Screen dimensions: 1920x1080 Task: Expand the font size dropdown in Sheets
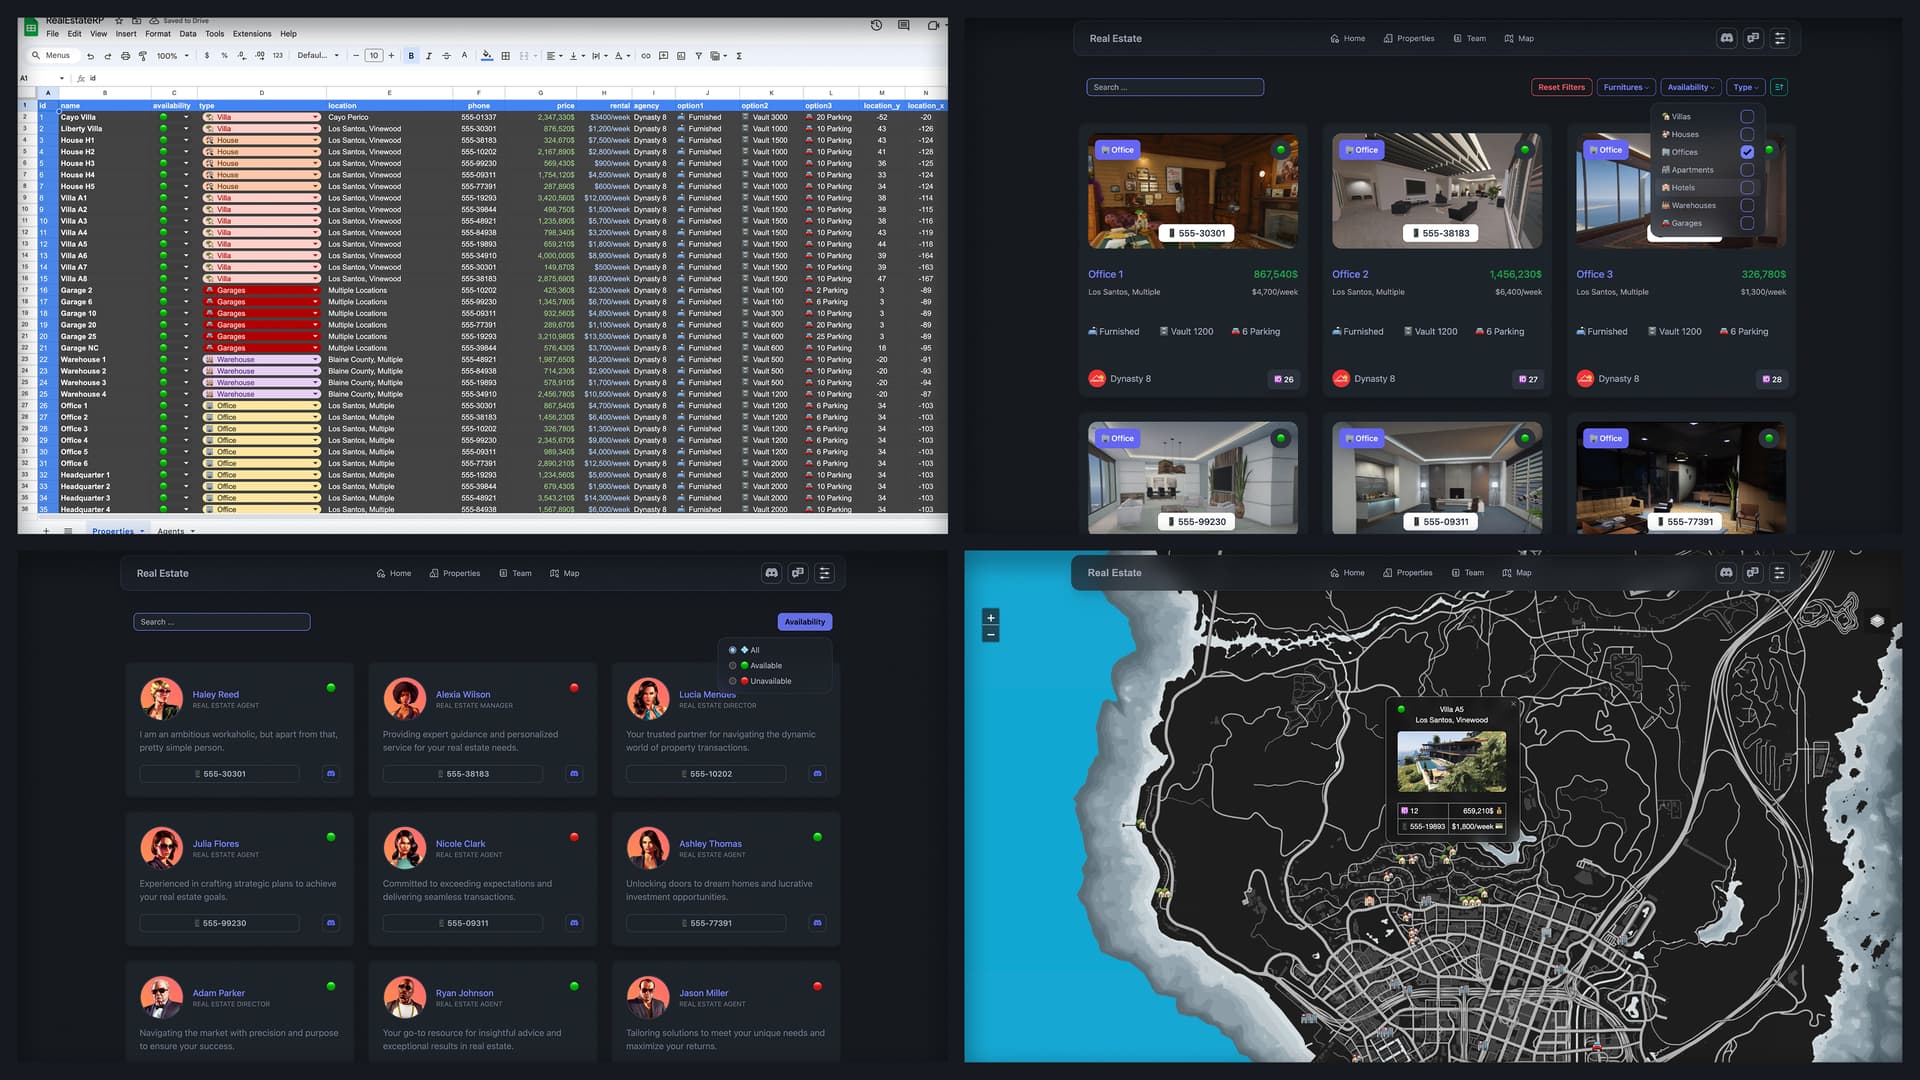(x=374, y=56)
